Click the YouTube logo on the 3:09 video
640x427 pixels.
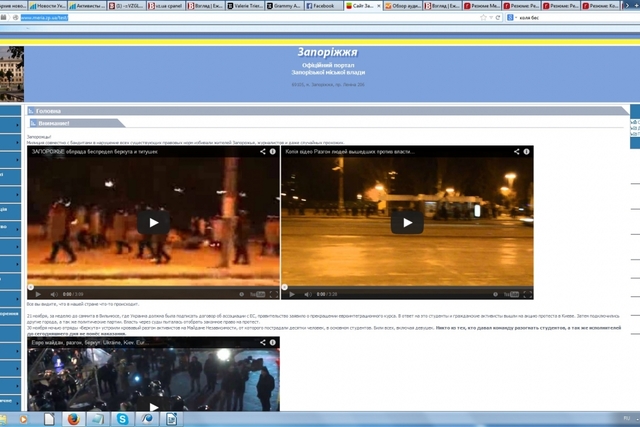[258, 294]
